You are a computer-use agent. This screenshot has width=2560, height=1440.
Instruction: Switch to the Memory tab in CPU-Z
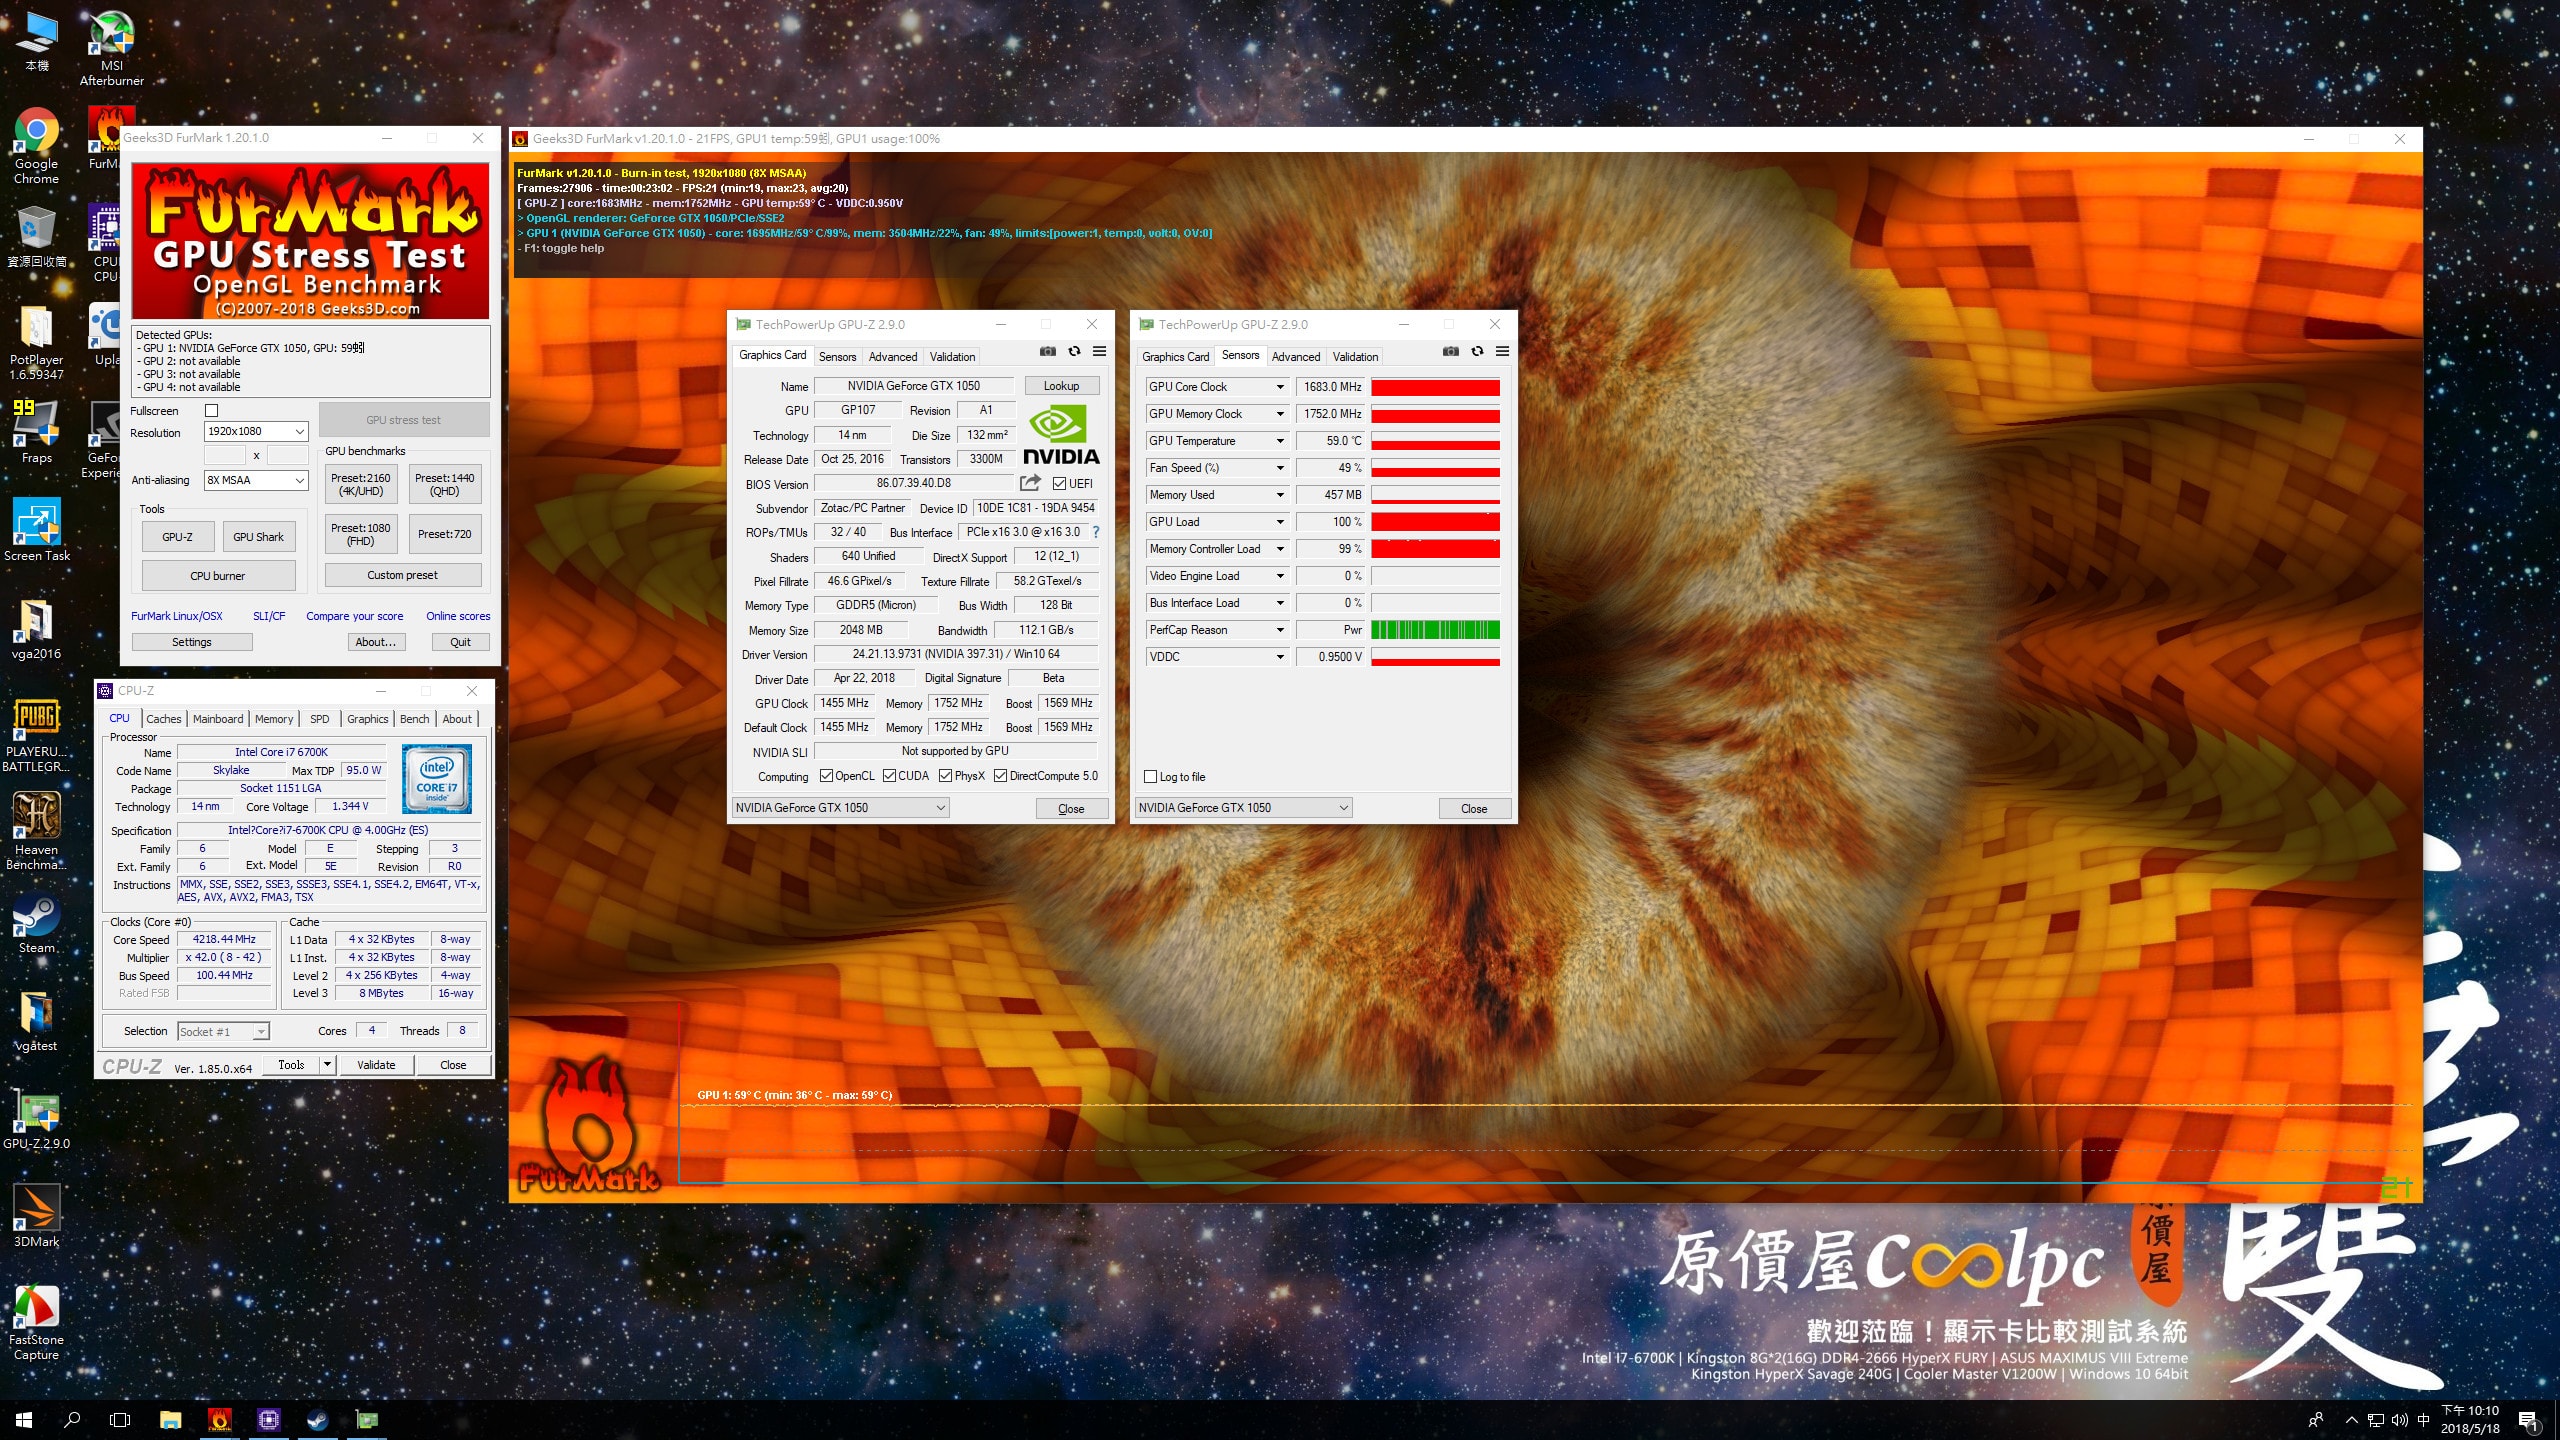tap(274, 719)
